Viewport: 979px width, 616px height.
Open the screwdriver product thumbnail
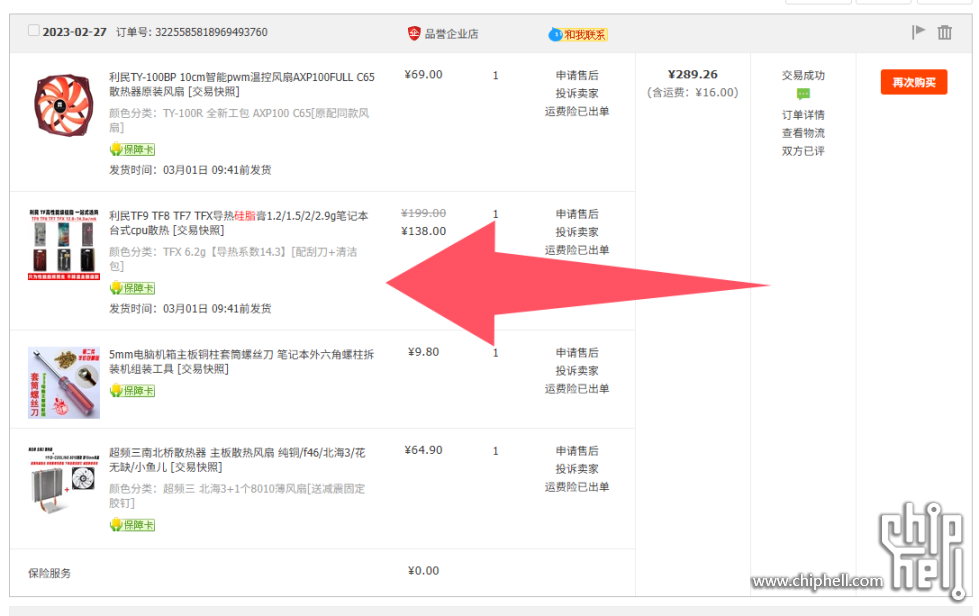click(64, 383)
